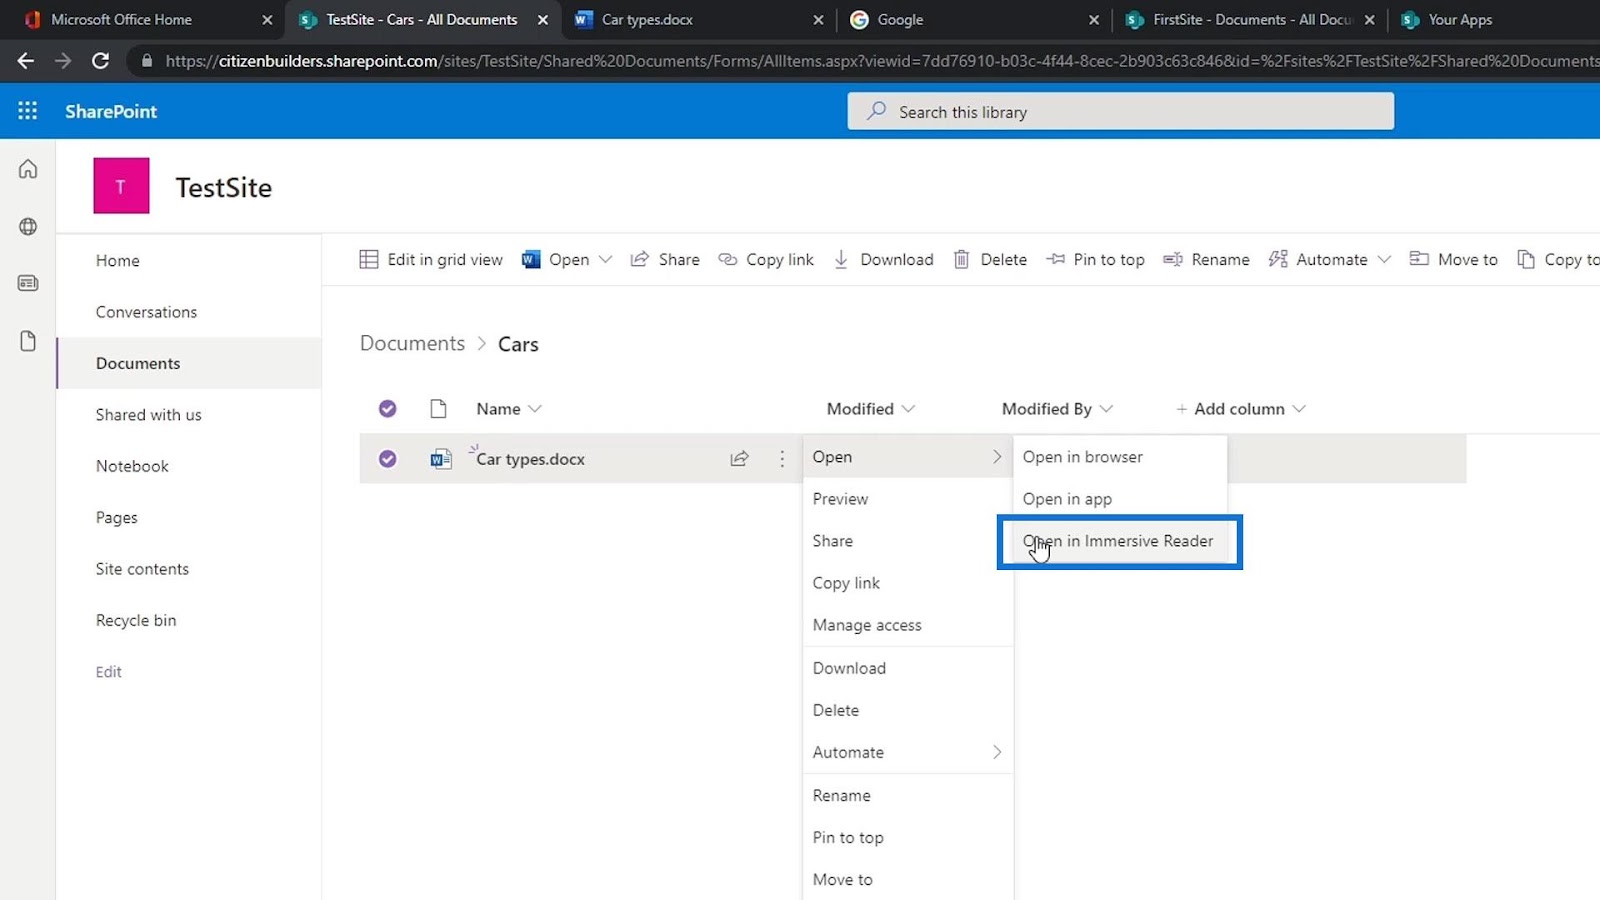The width and height of the screenshot is (1600, 900).
Task: Open Recycle bin in site navigation
Action: pos(136,620)
